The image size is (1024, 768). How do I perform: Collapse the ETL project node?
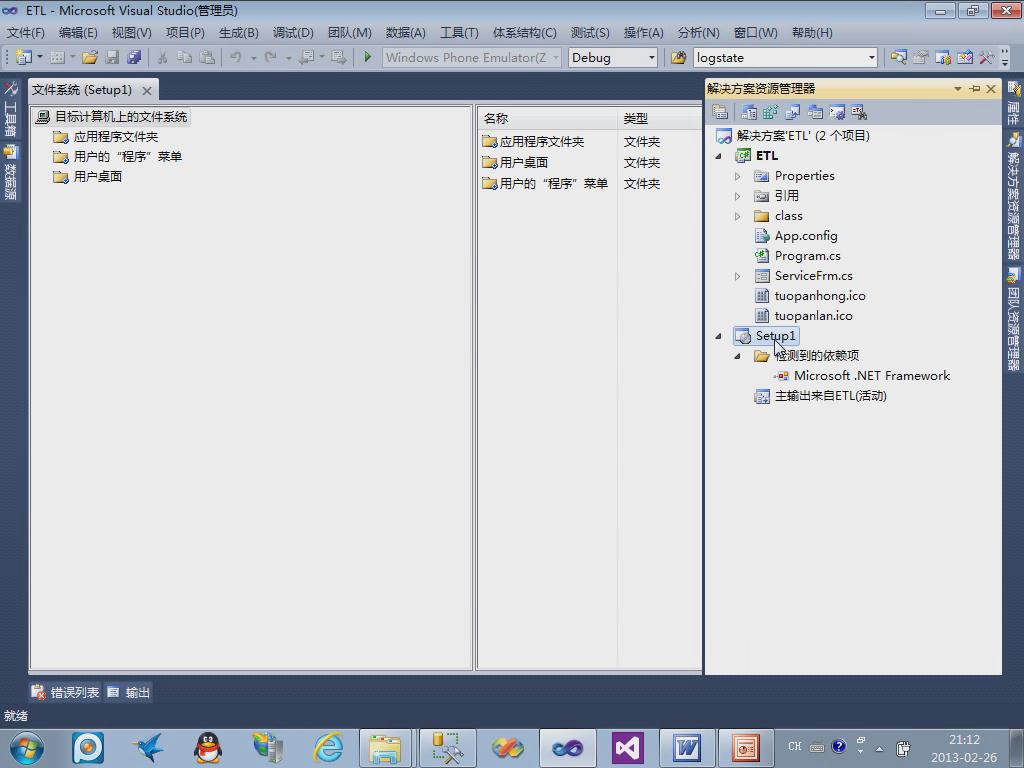tap(718, 156)
